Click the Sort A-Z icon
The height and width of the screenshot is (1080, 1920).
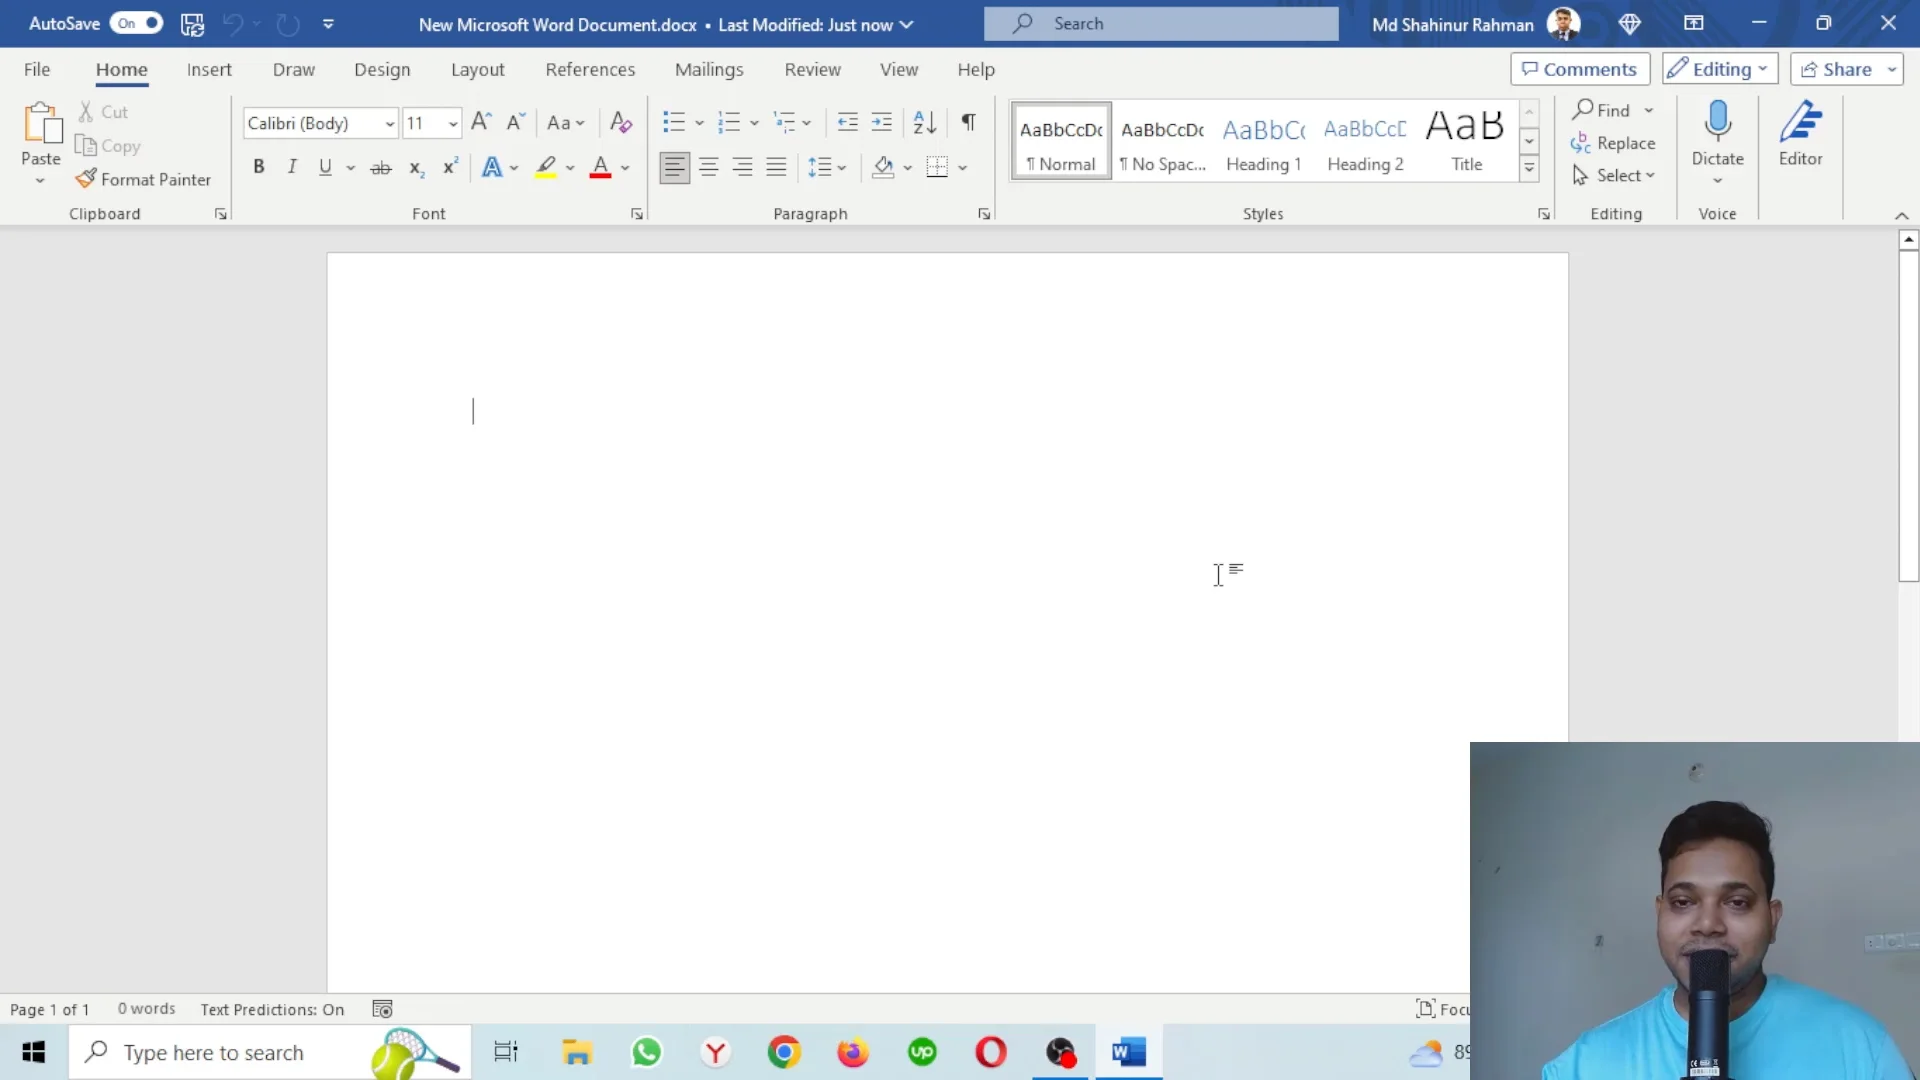point(924,122)
